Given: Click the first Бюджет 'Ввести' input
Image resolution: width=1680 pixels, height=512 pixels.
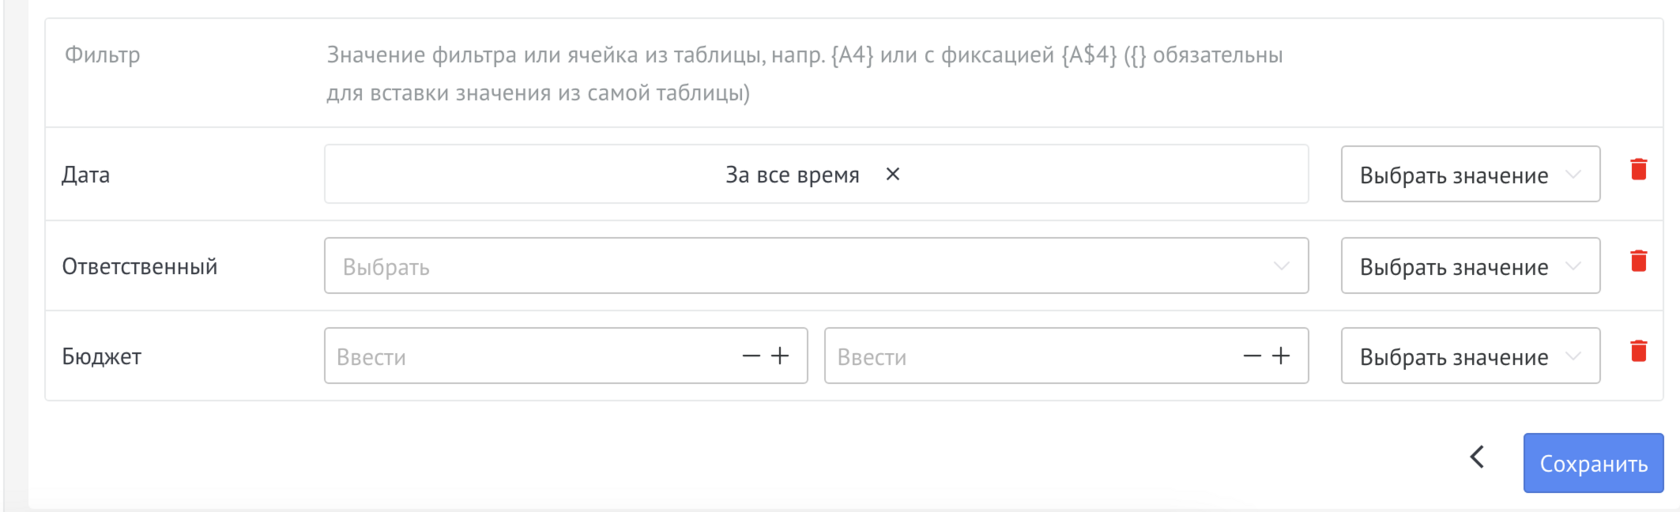Looking at the screenshot, I should pyautogui.click(x=530, y=357).
